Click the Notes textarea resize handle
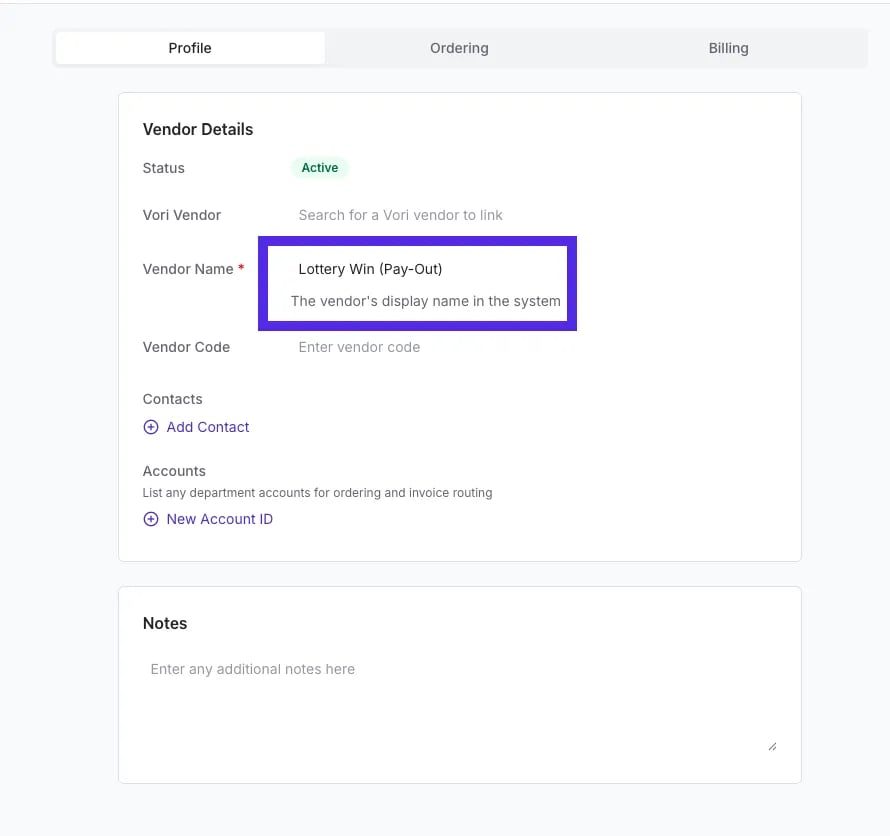The height and width of the screenshot is (836, 890). click(x=772, y=747)
